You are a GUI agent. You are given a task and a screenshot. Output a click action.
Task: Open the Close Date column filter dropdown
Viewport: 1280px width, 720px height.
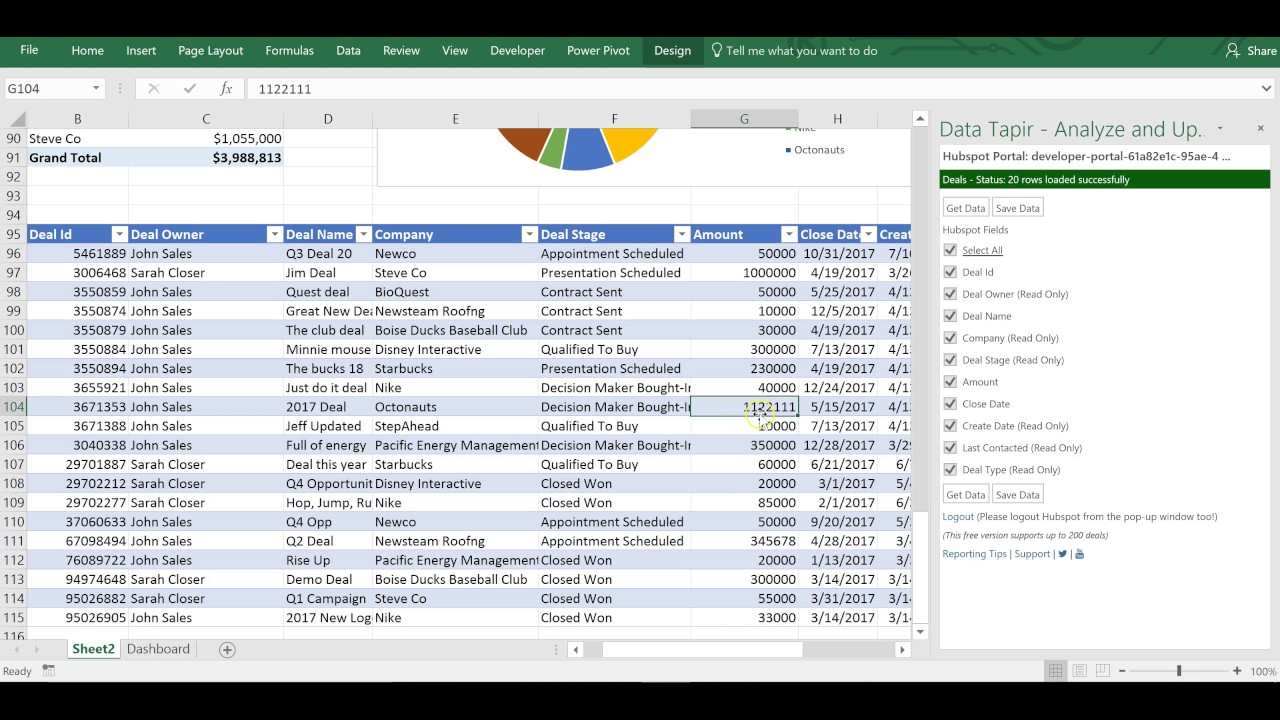coord(869,235)
